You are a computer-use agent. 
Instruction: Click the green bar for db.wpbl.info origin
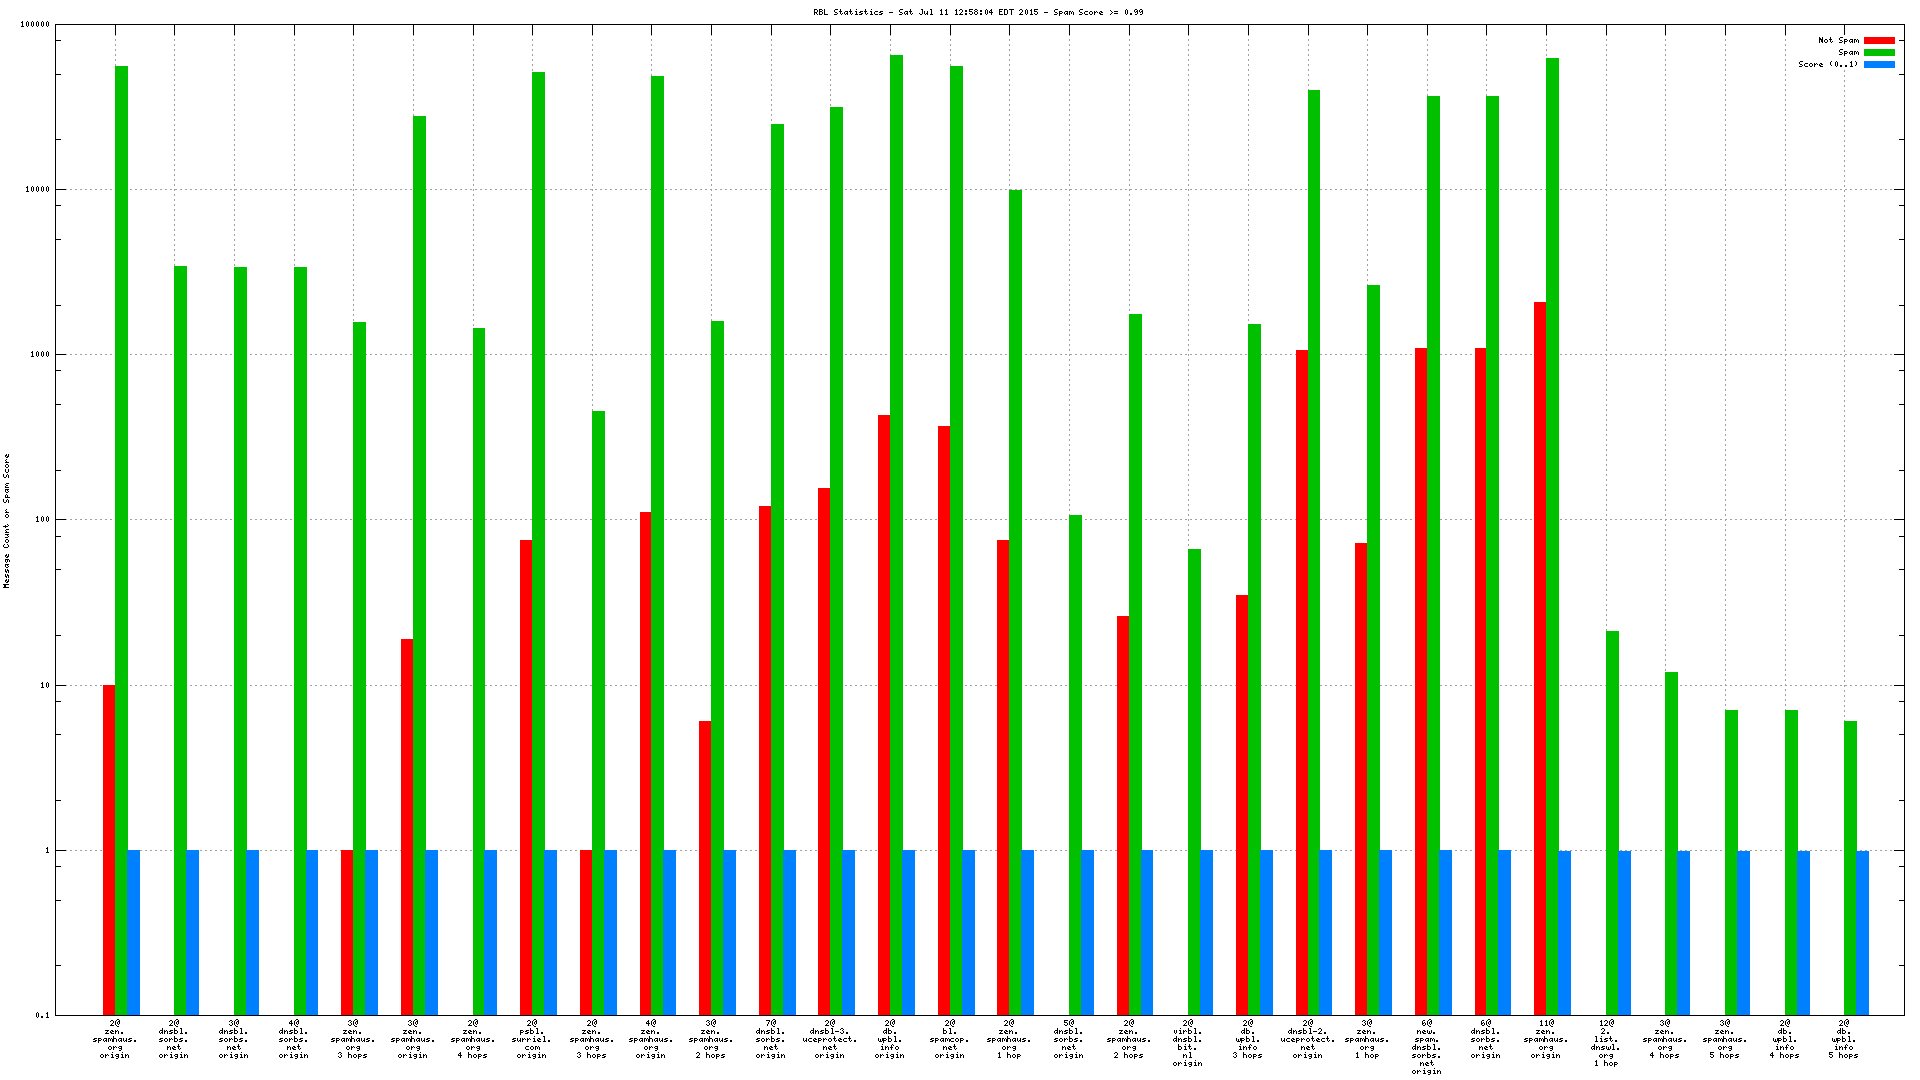click(x=896, y=500)
